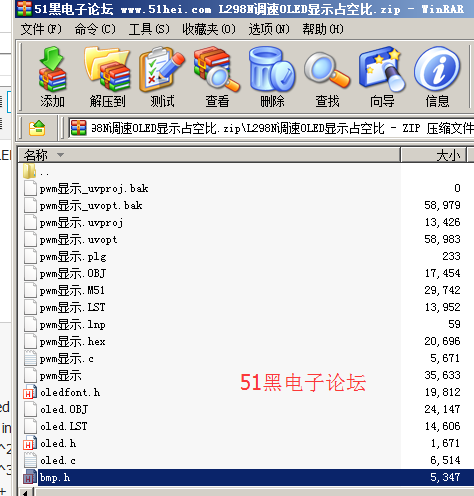Open the 向导 (Wizard) toolbar icon
The image size is (474, 496).
[382, 69]
